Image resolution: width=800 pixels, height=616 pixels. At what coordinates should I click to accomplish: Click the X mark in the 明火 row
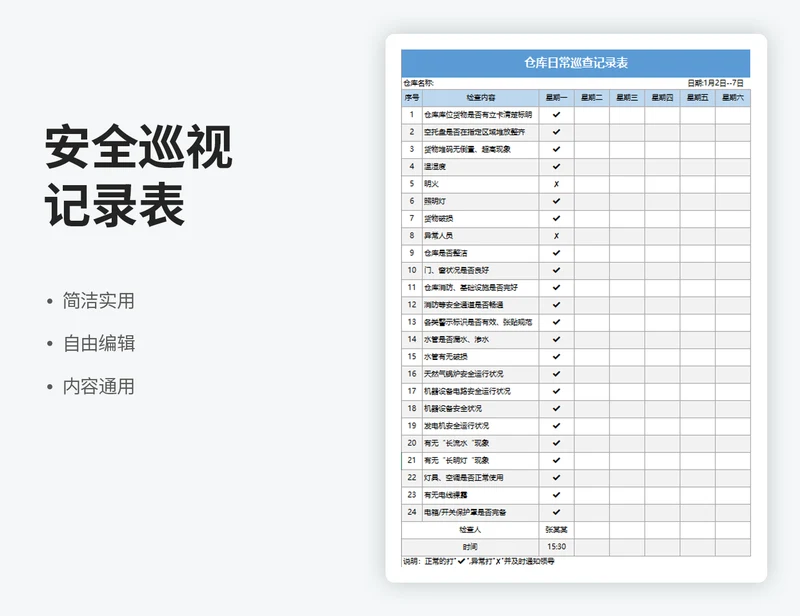pos(556,184)
